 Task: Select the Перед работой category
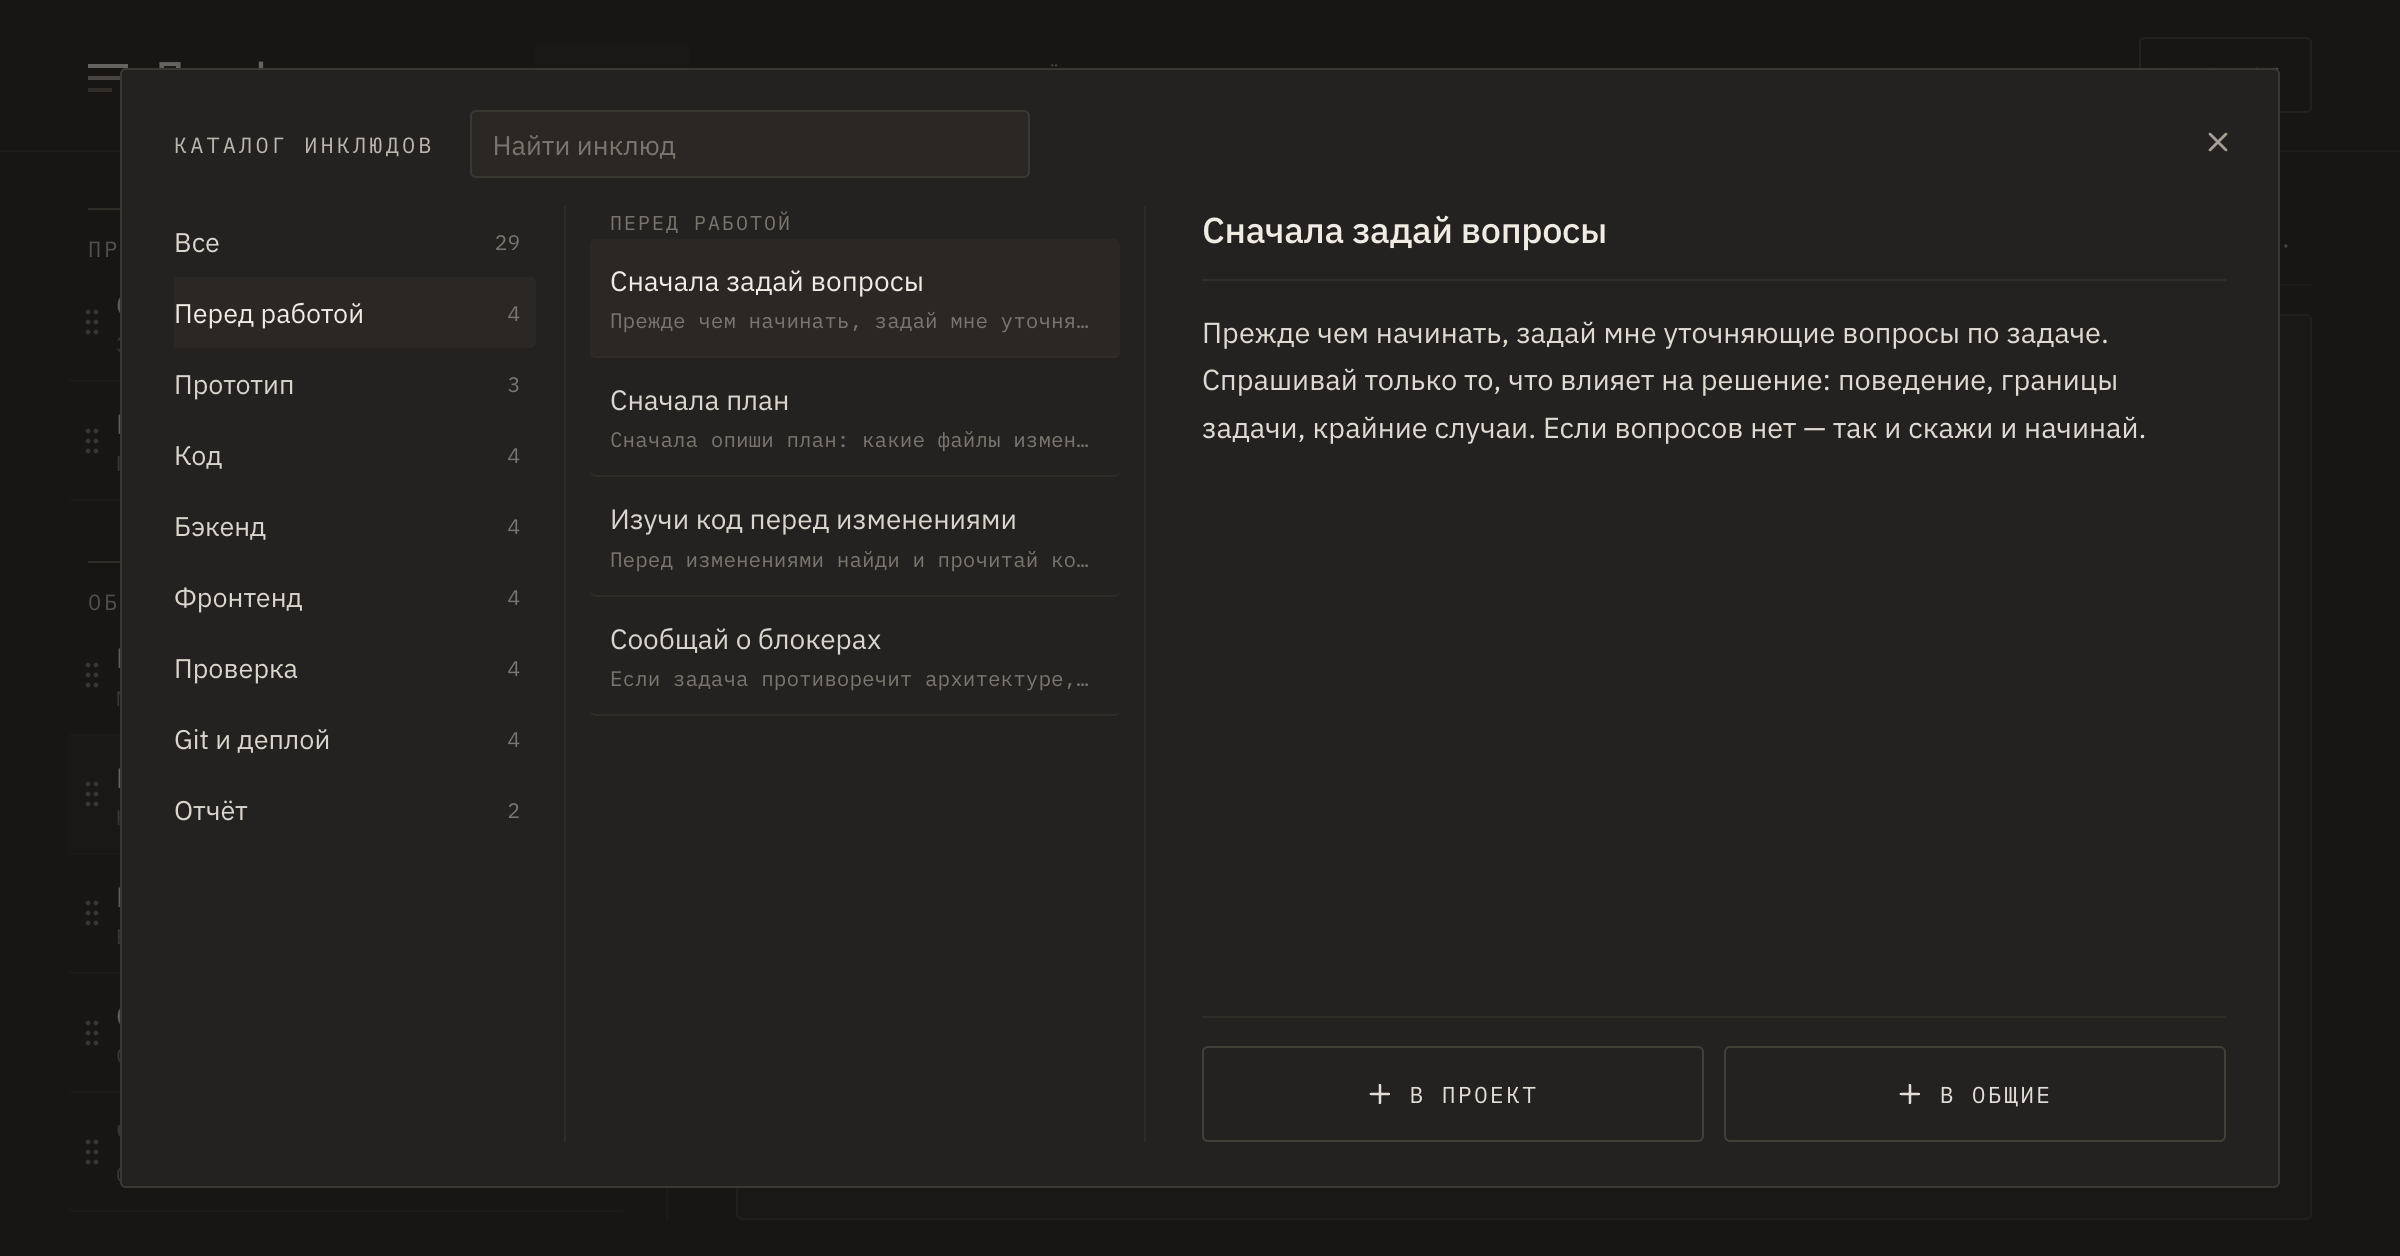354,313
